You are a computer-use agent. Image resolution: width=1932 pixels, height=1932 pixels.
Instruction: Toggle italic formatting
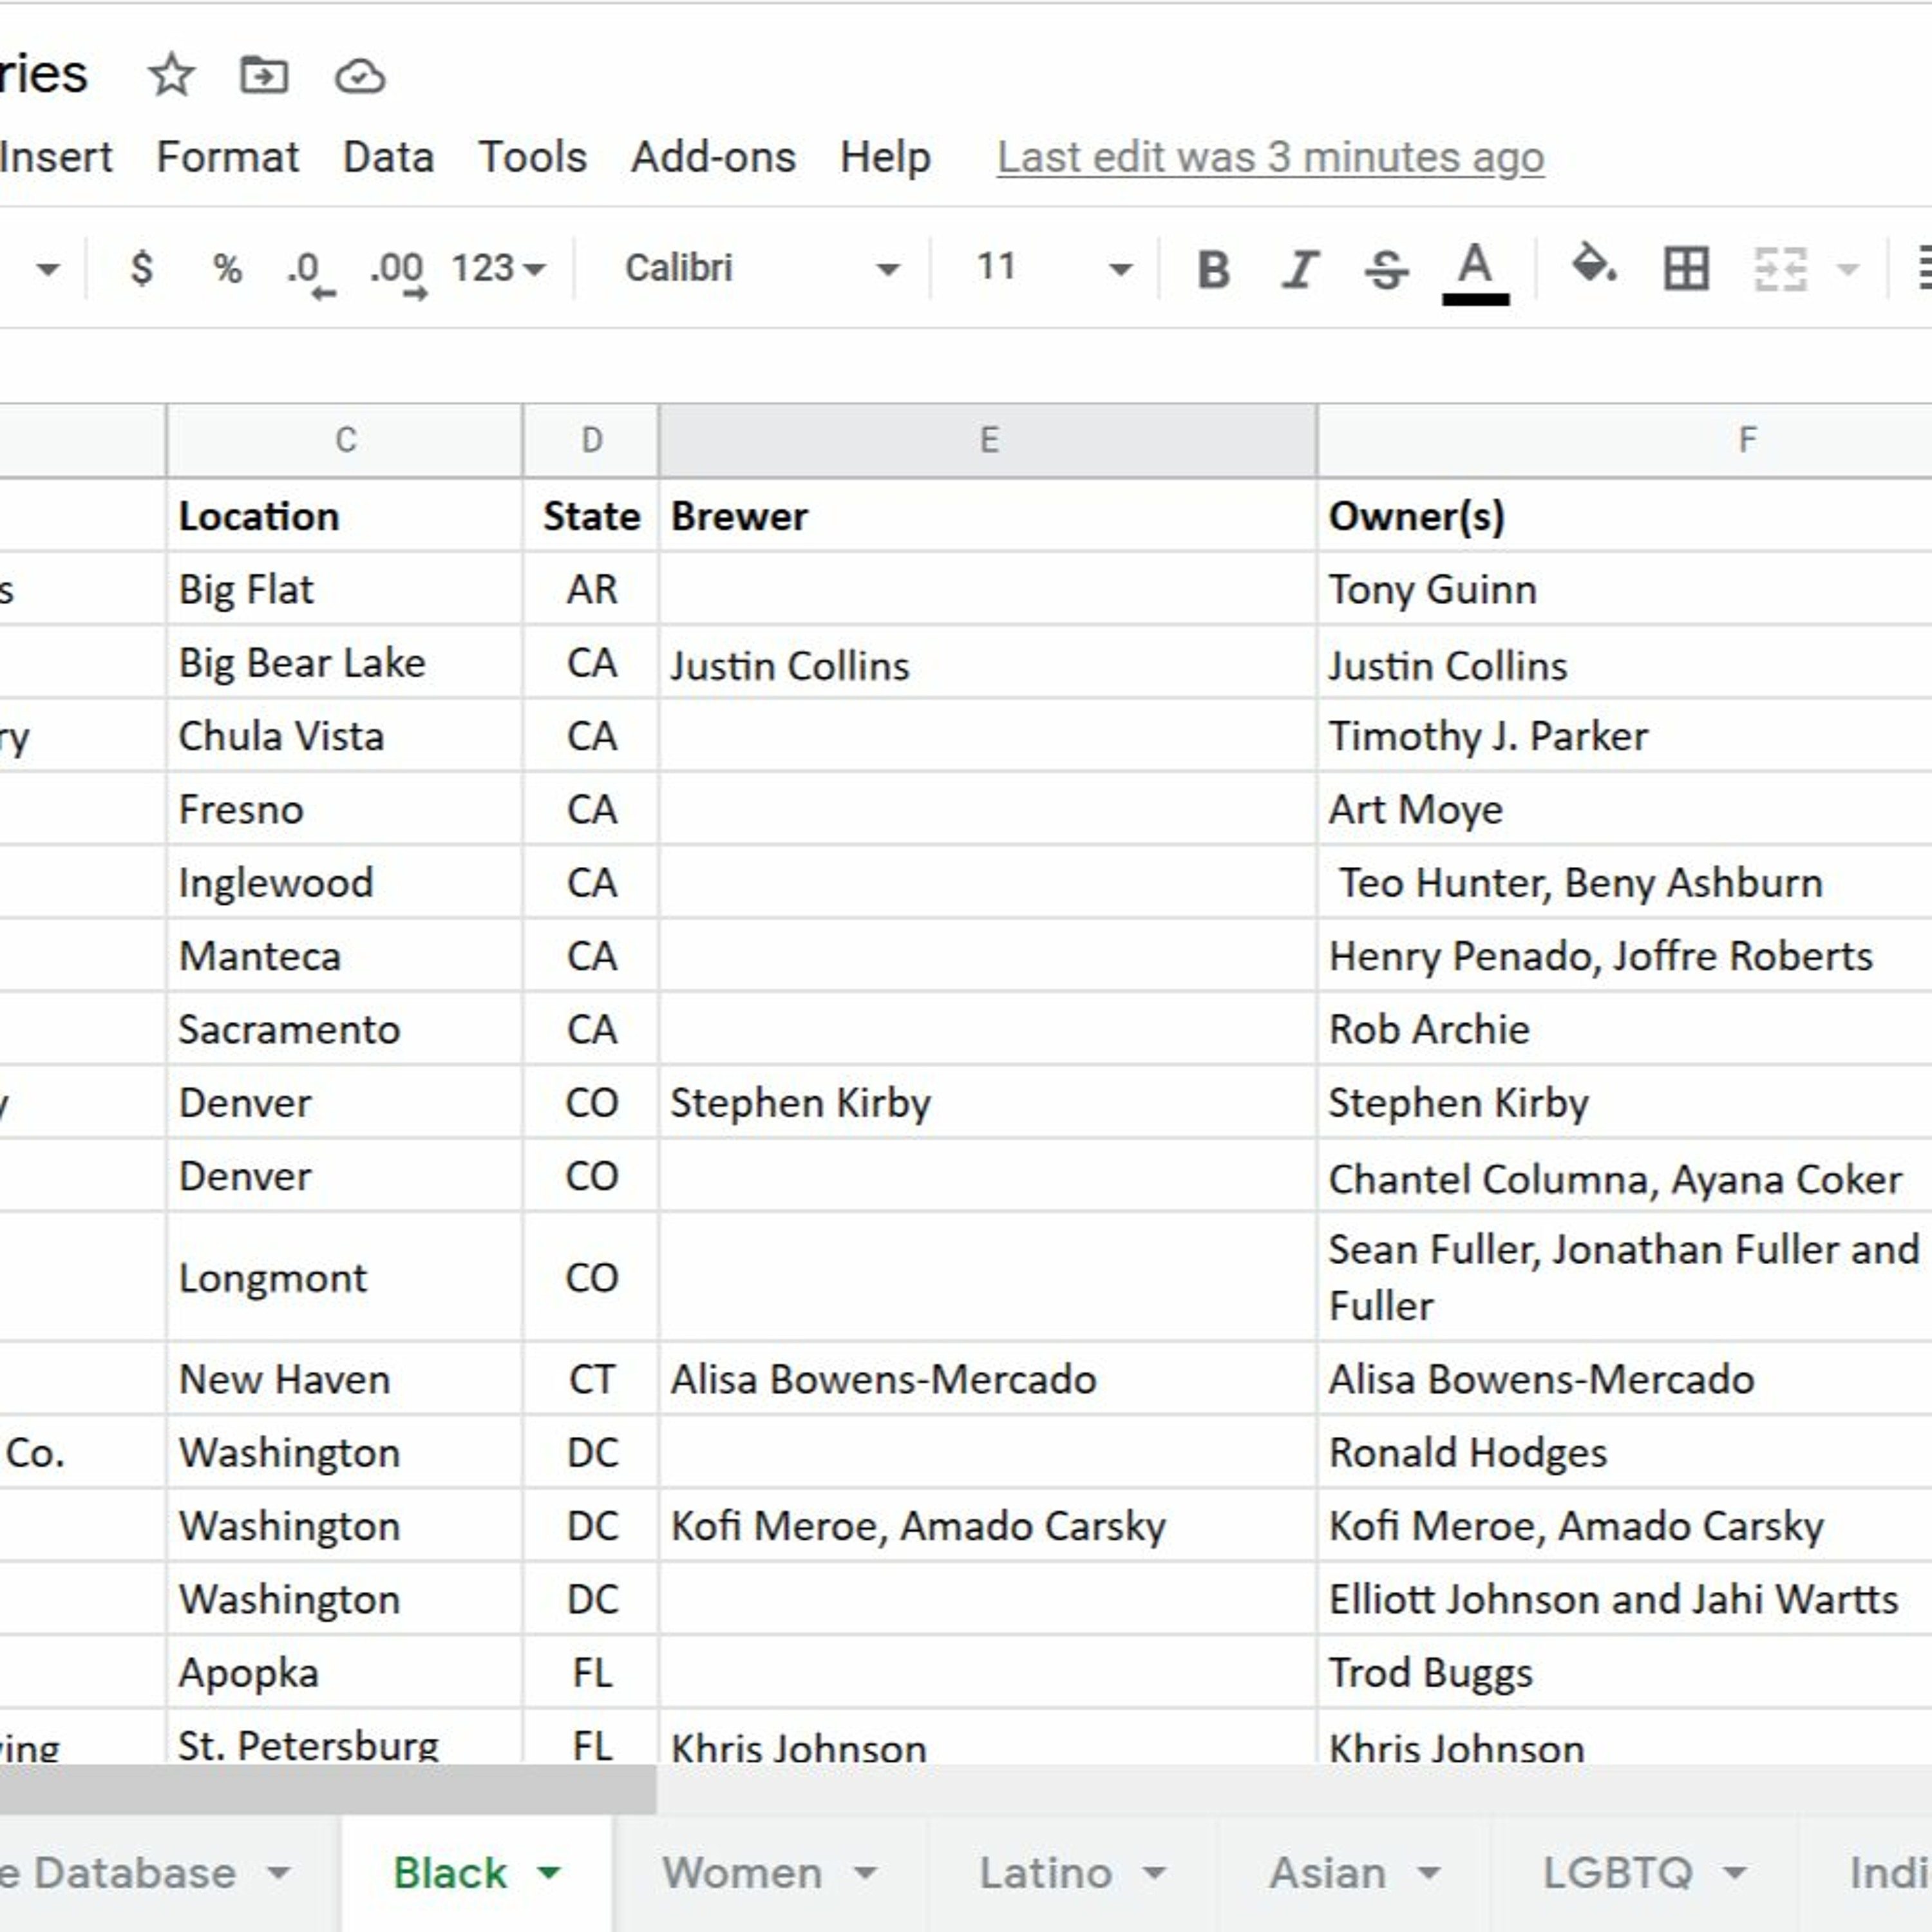1299,269
